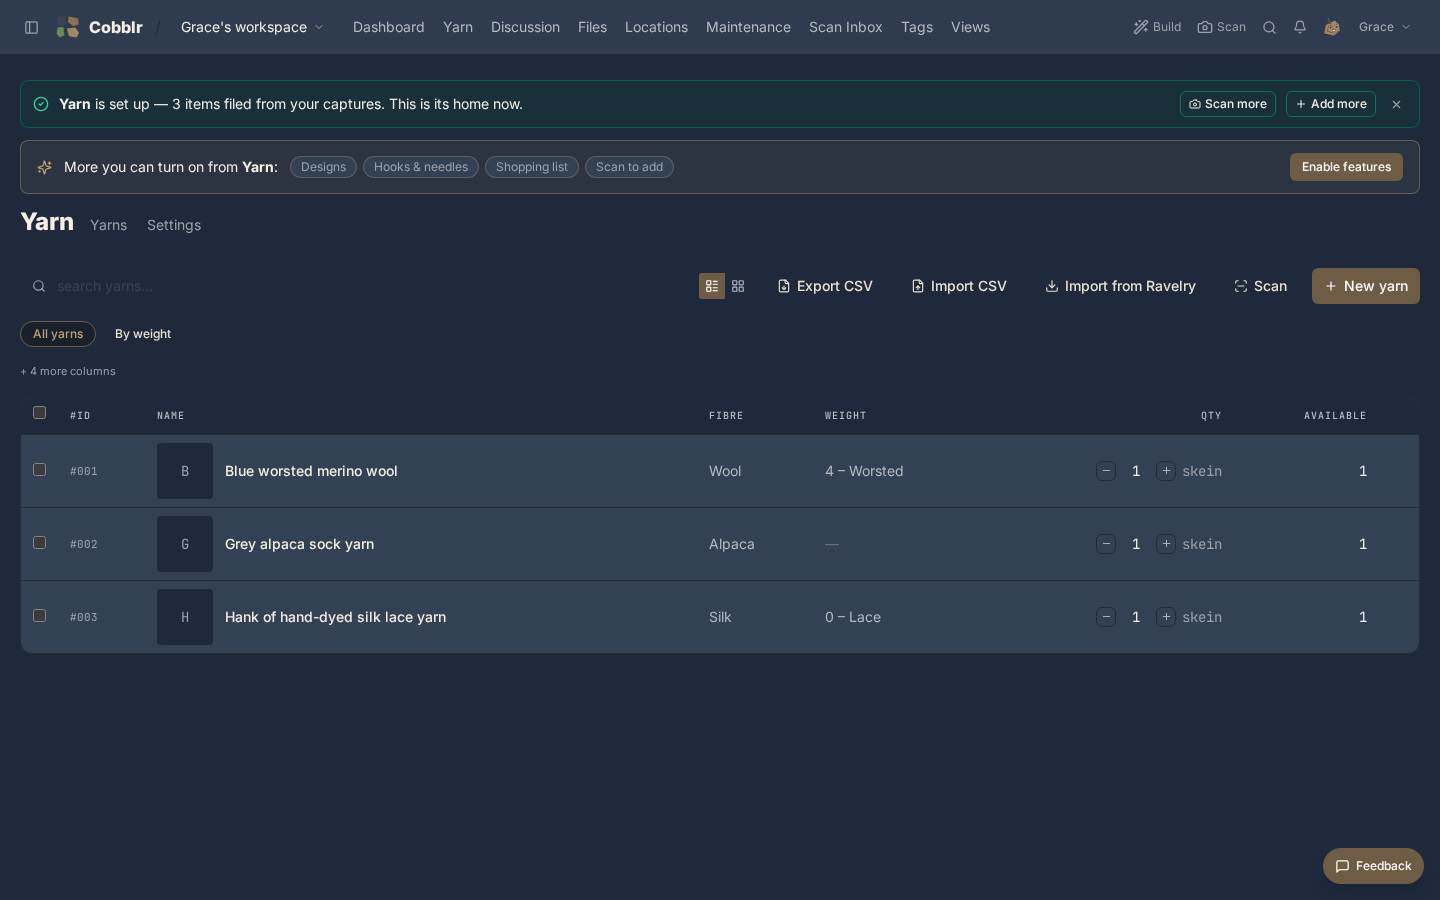1440x900 pixels.
Task: Select the Hooks & needles chip
Action: 421,167
